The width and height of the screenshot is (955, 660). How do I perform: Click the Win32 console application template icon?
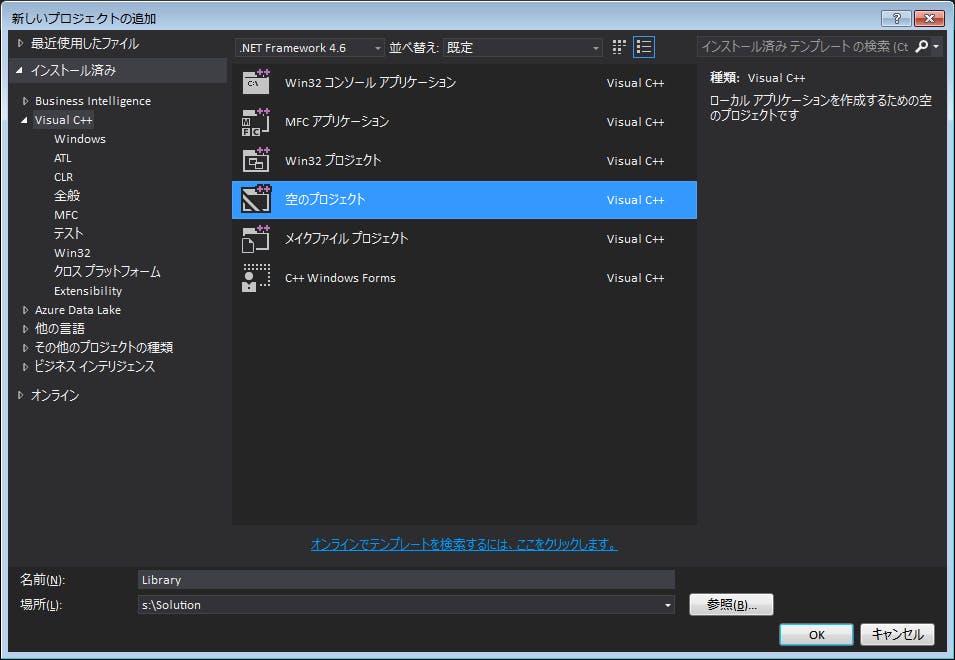tap(256, 82)
